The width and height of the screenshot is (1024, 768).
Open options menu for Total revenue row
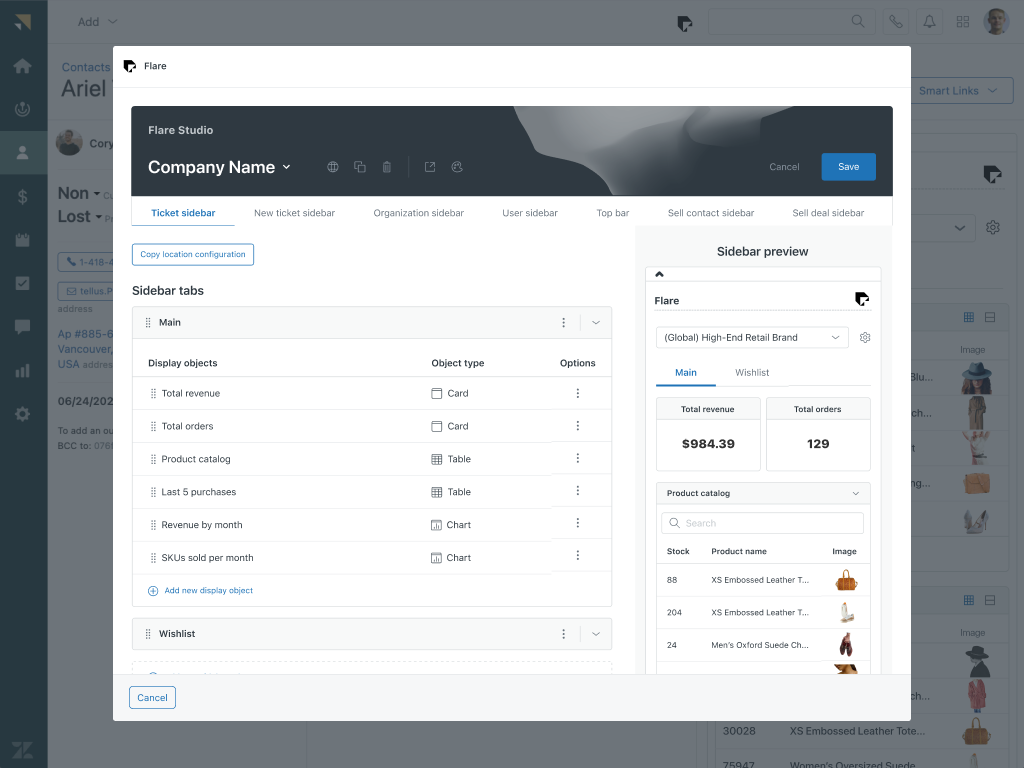coord(578,393)
